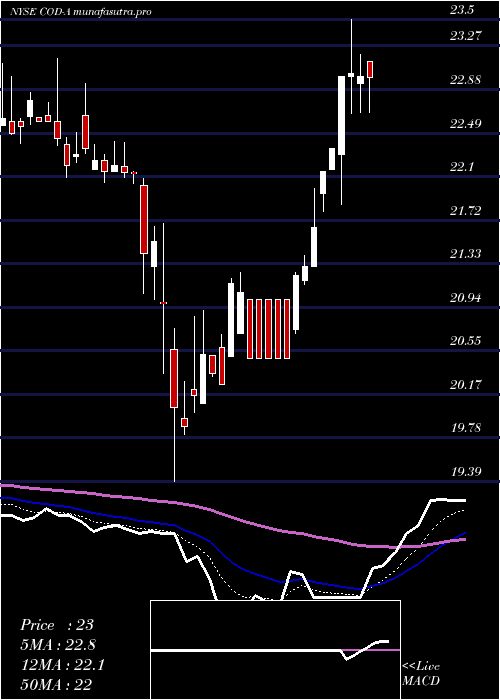Click the 19.39 price axis label
This screenshot has width=500, height=700.
(465, 472)
